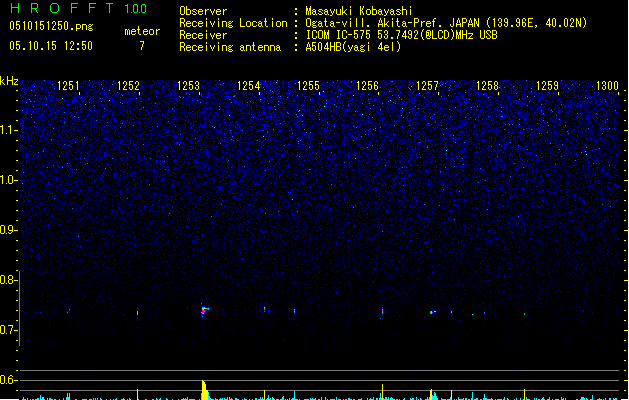Click the 1259 time axis label

click(547, 86)
